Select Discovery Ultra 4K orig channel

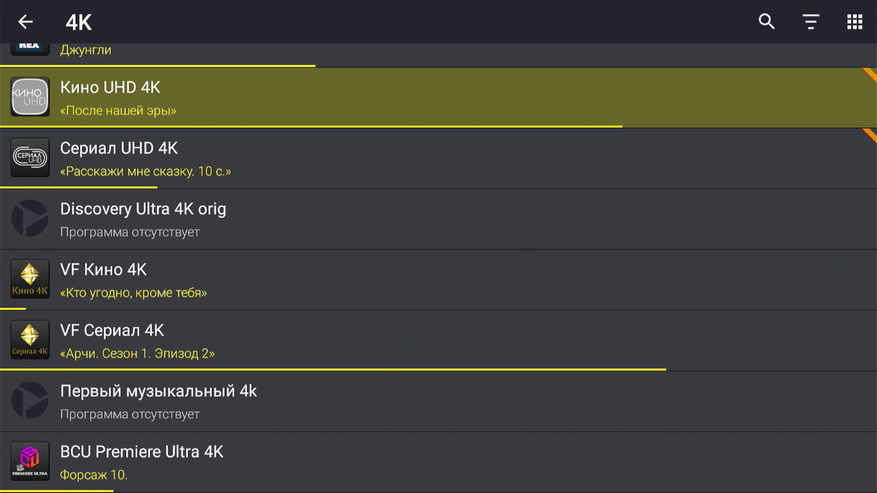click(x=143, y=209)
